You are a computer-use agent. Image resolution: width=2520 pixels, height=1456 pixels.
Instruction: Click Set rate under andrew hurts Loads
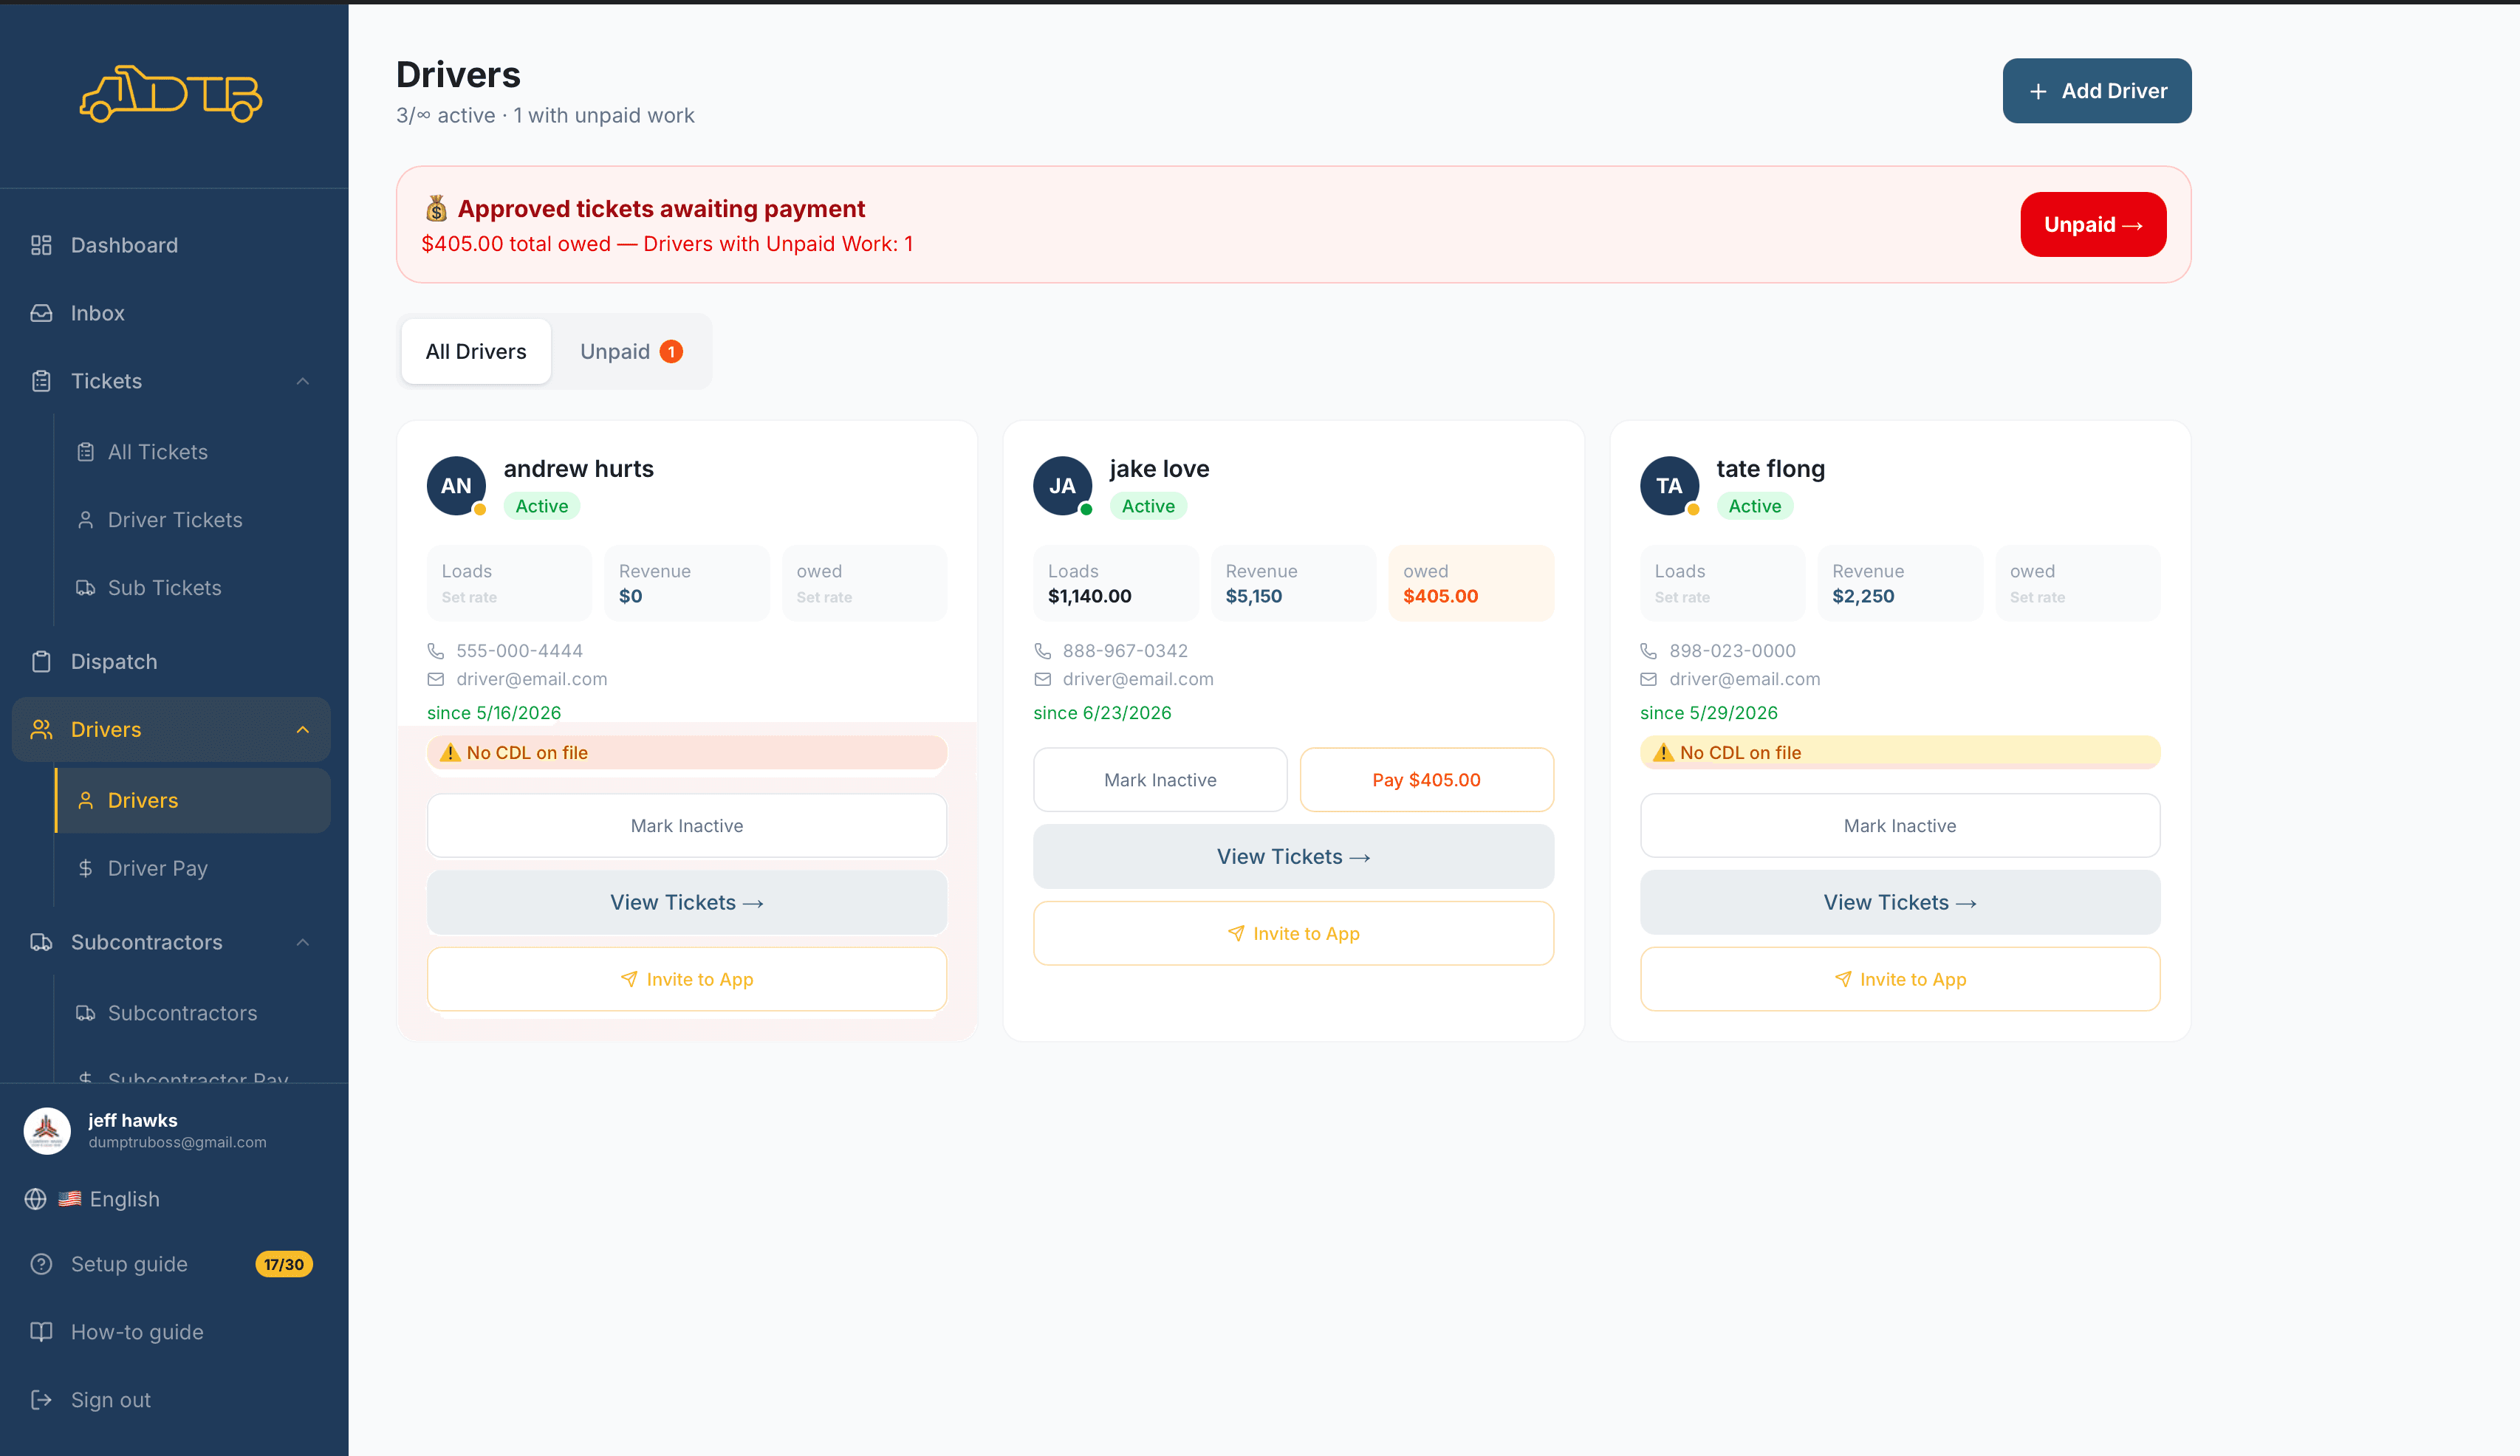coord(469,597)
